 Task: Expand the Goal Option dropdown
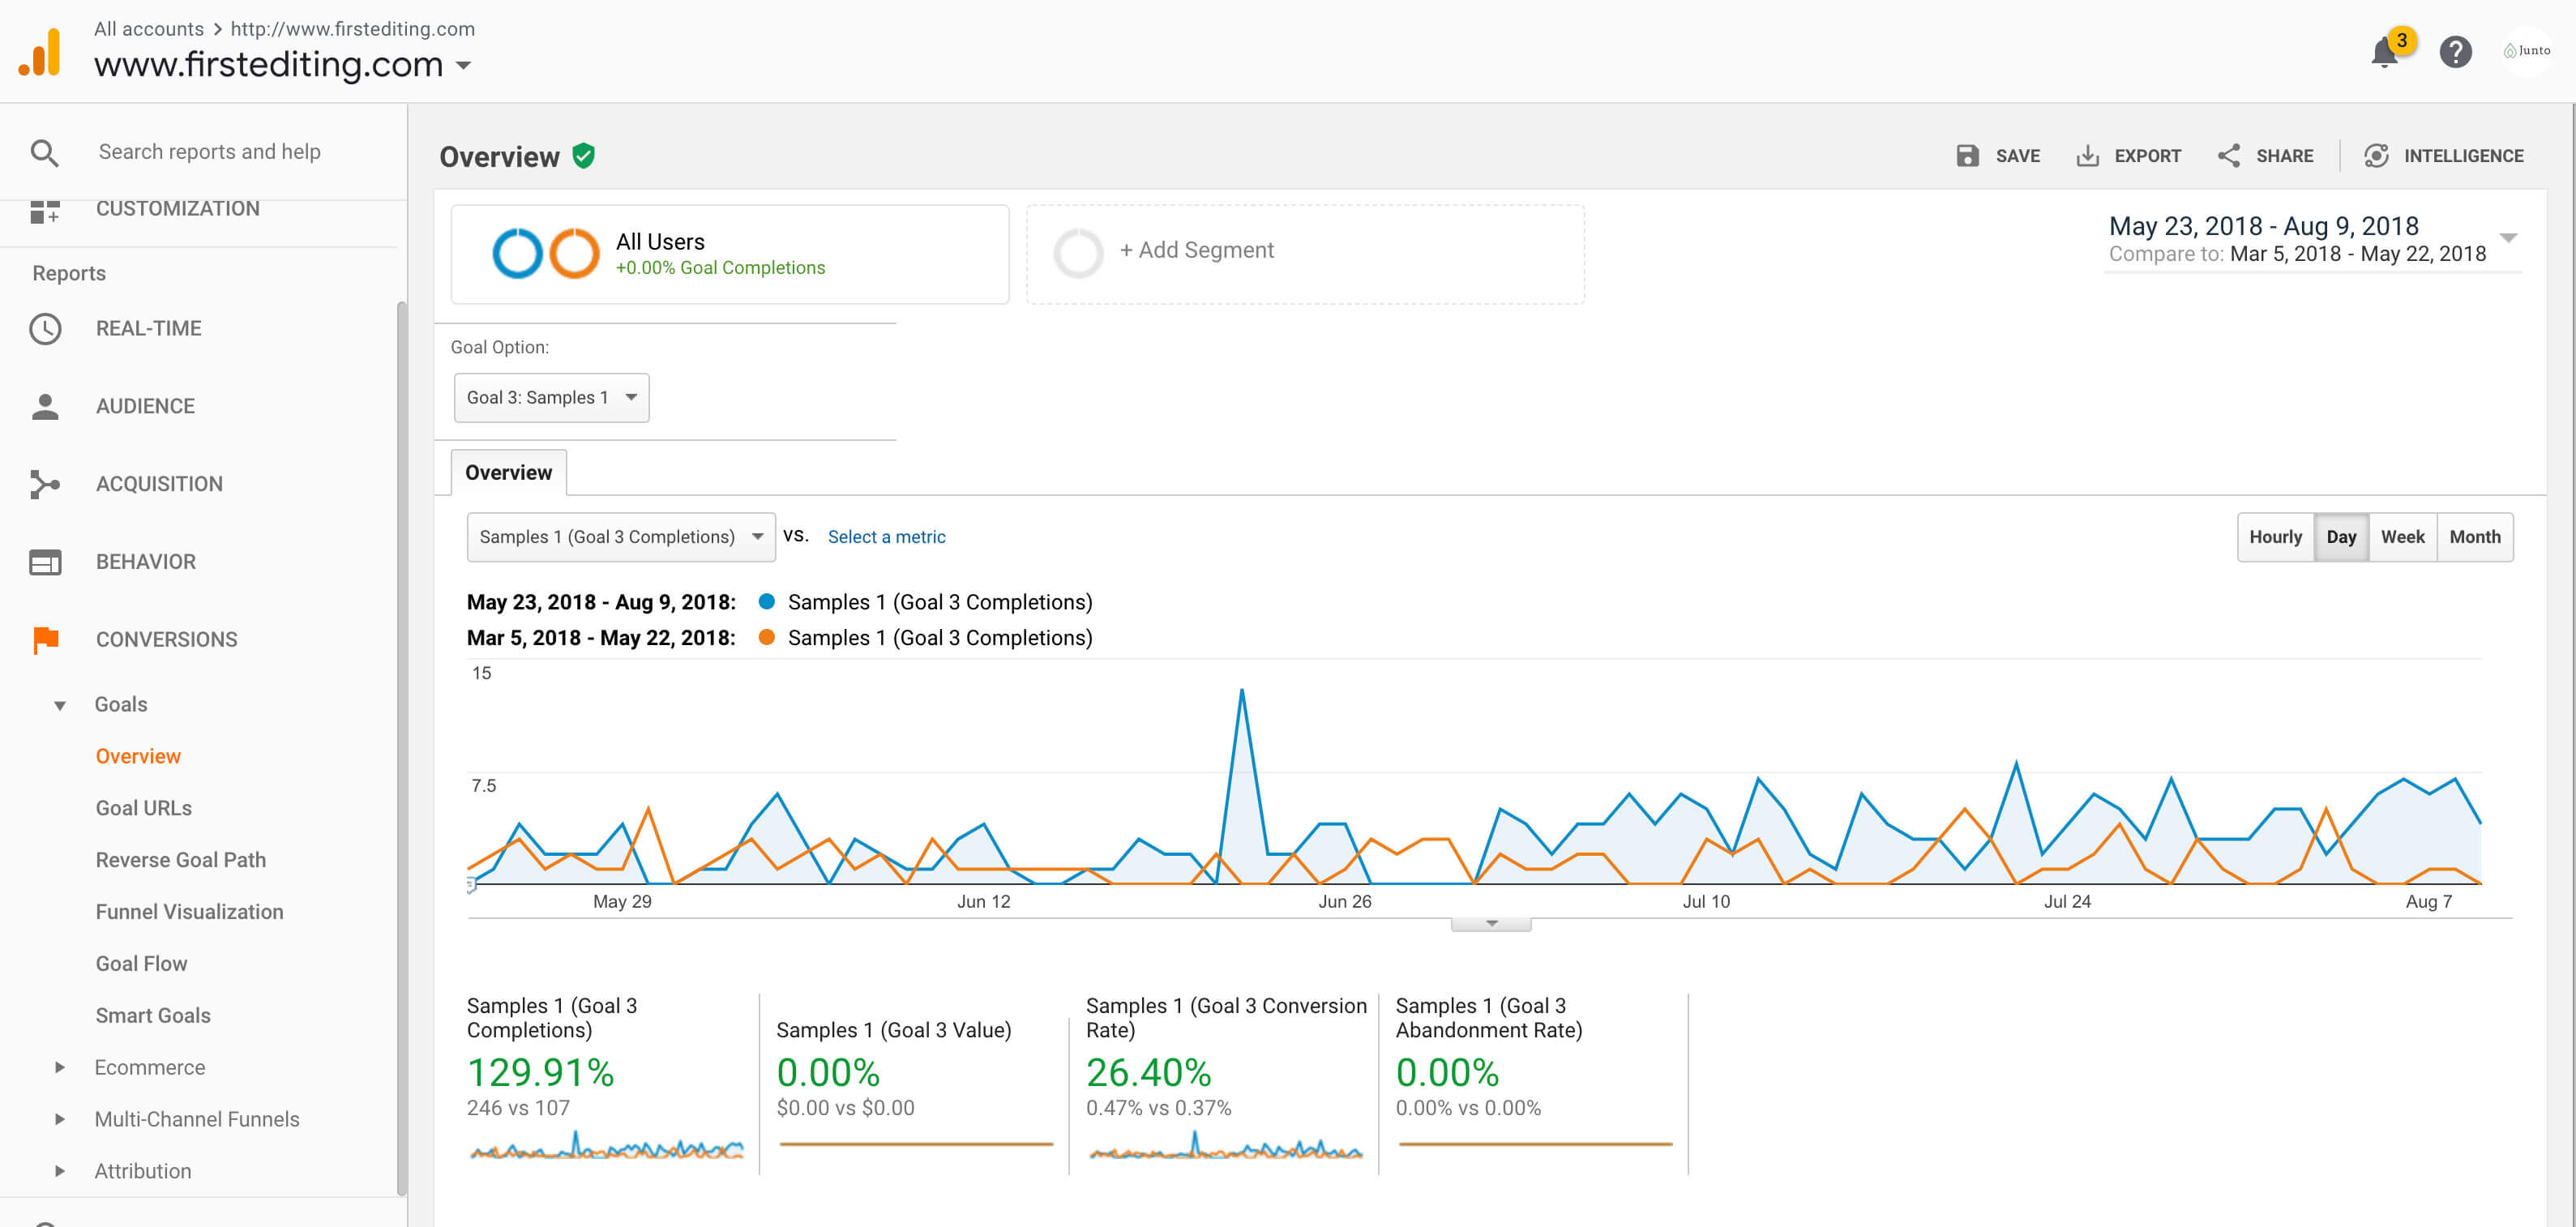point(552,395)
